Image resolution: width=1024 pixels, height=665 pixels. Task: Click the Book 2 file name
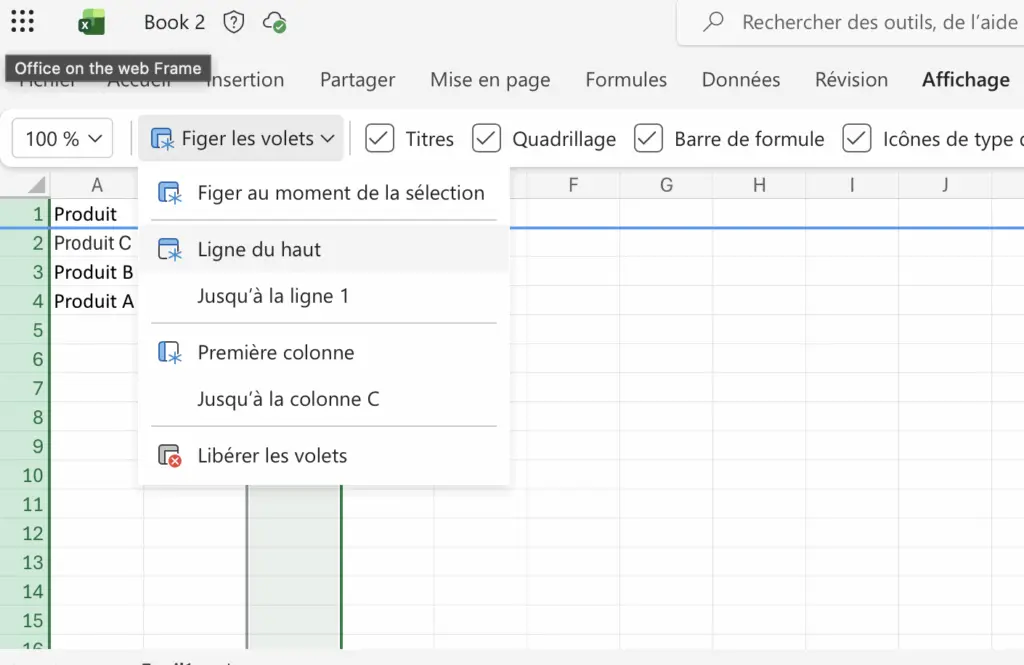click(174, 22)
